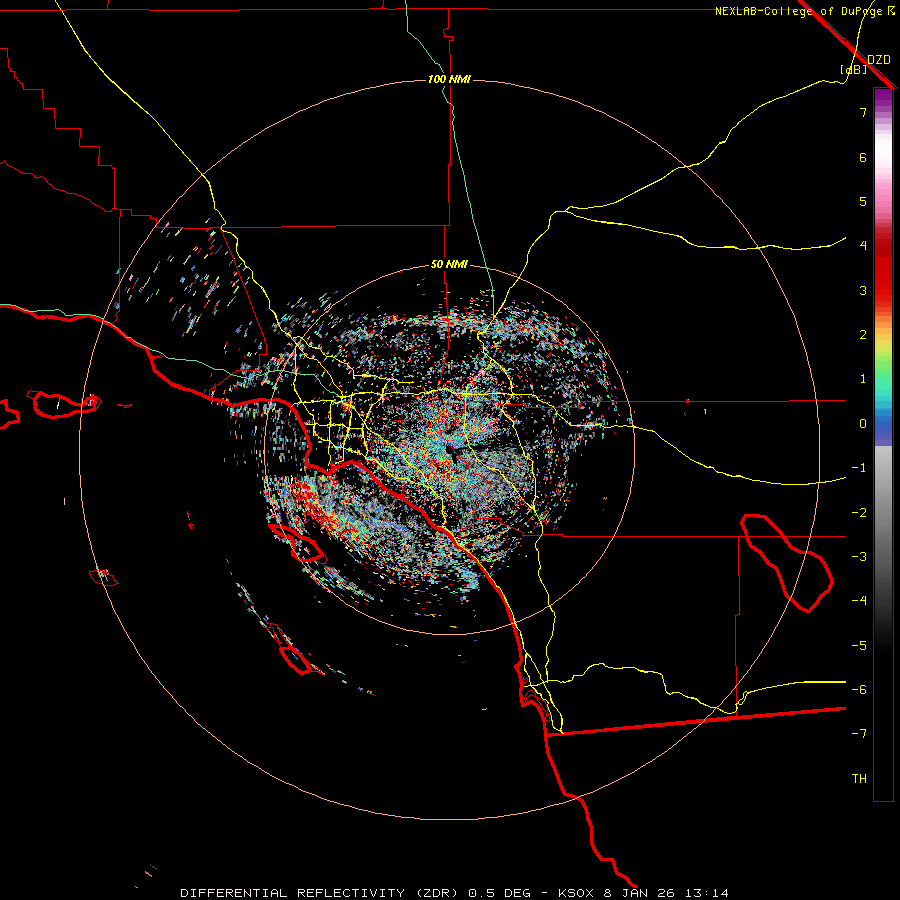Click the 4 value on color scale
This screenshot has height=900, width=900.
[863, 245]
